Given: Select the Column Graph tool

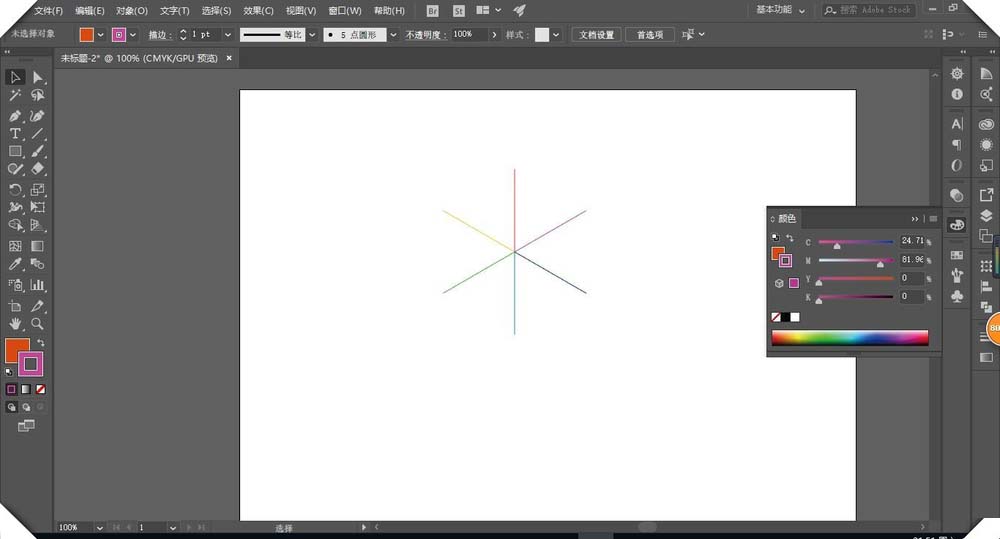Looking at the screenshot, I should [38, 285].
